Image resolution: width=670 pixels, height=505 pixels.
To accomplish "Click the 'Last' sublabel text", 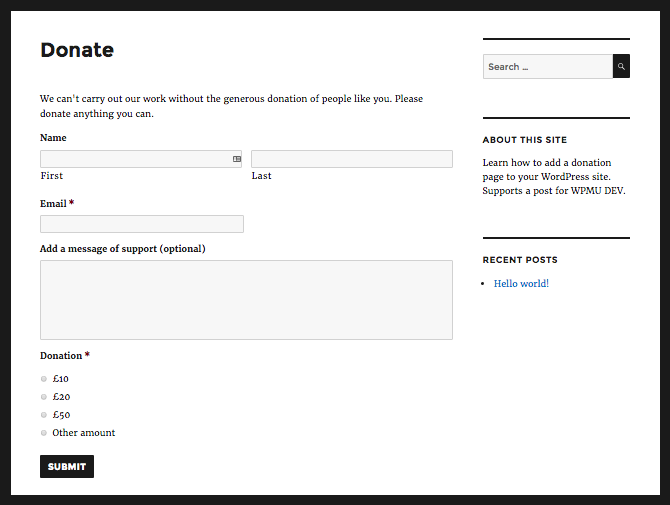I will tap(261, 176).
